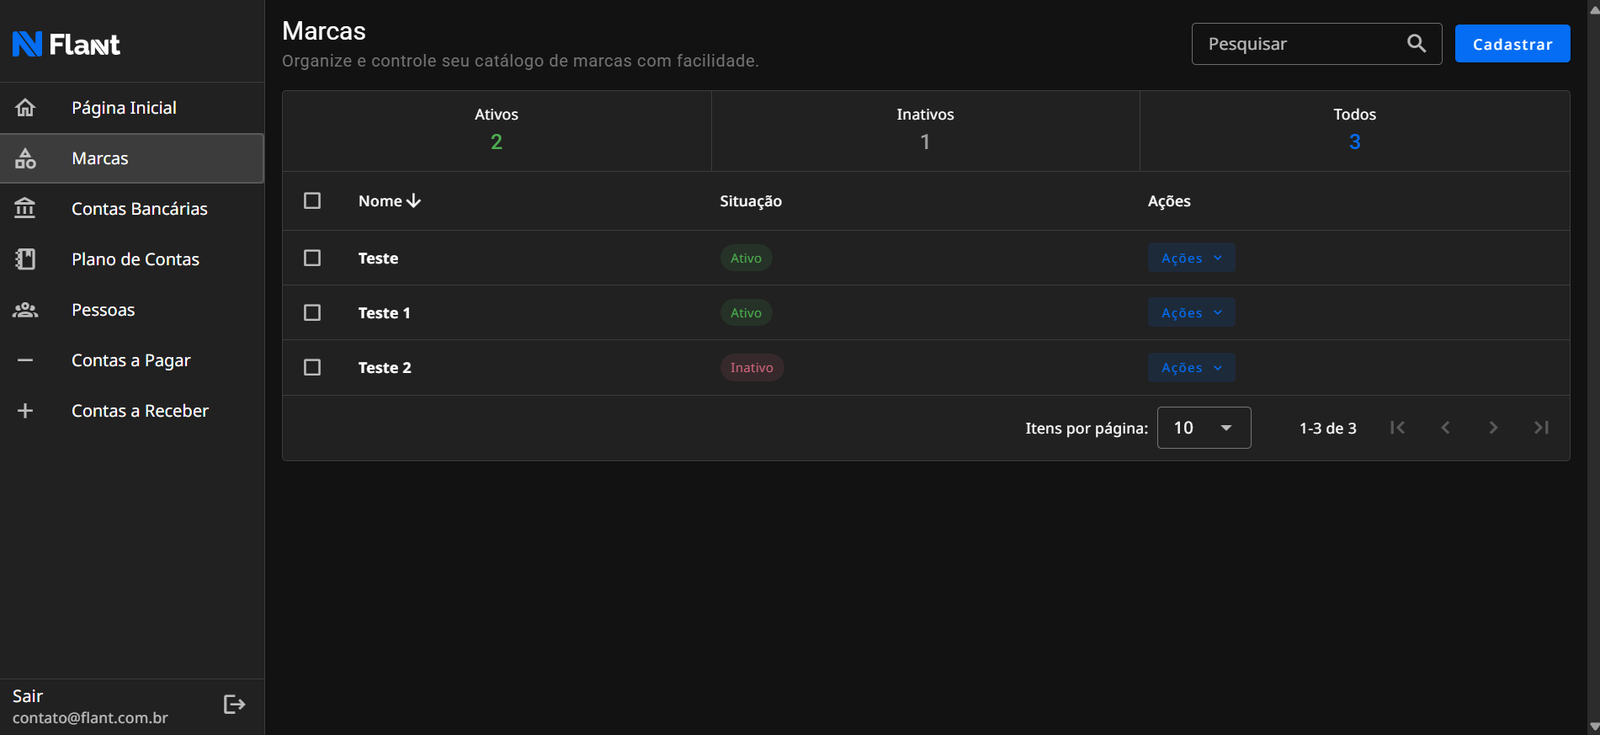The height and width of the screenshot is (735, 1600).
Task: Switch to the Inativos tab
Action: (x=925, y=130)
